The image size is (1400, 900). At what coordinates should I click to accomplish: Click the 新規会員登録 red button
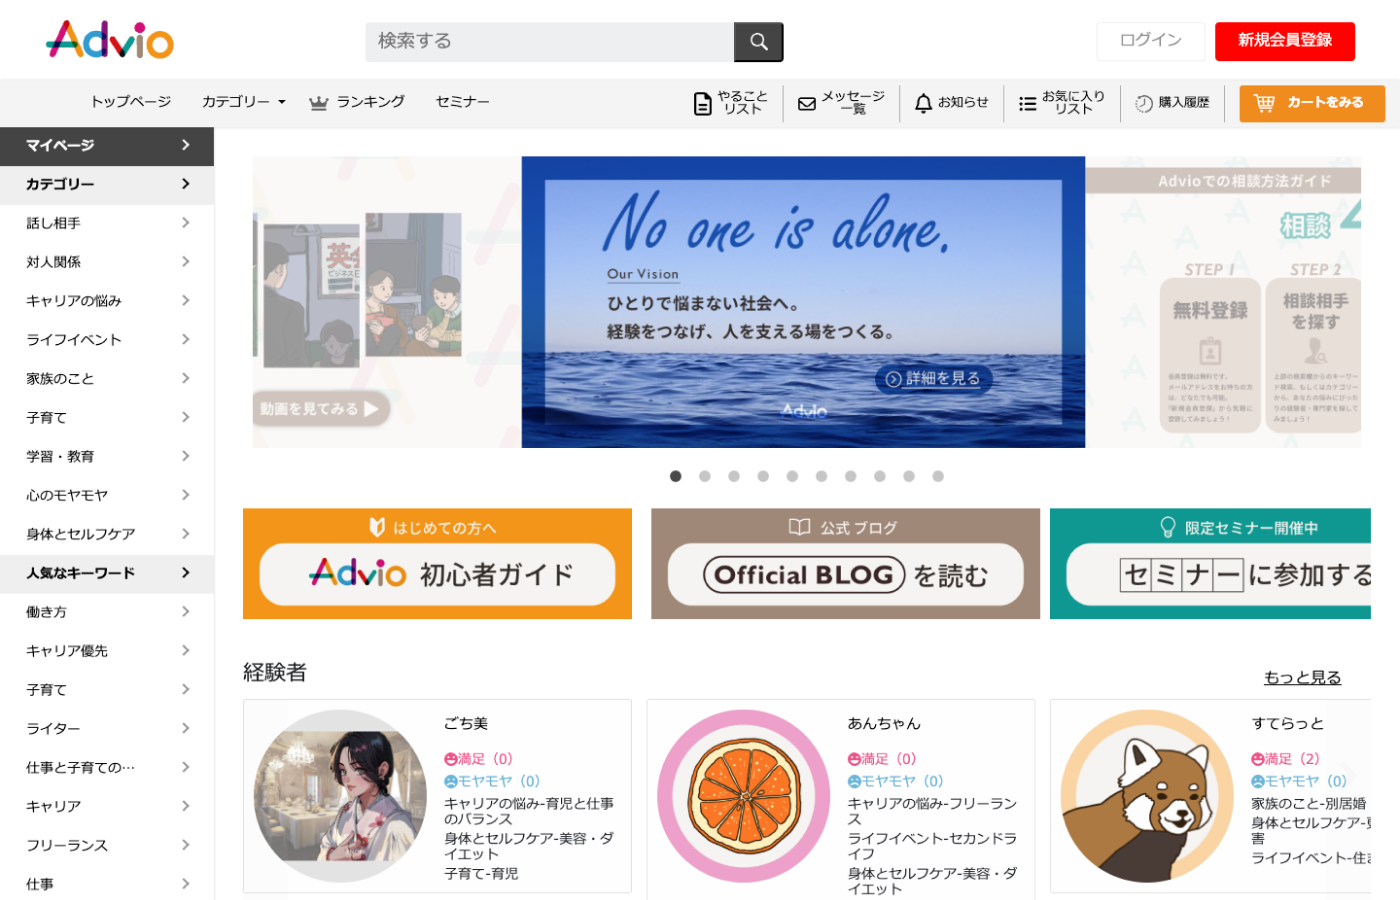point(1284,41)
